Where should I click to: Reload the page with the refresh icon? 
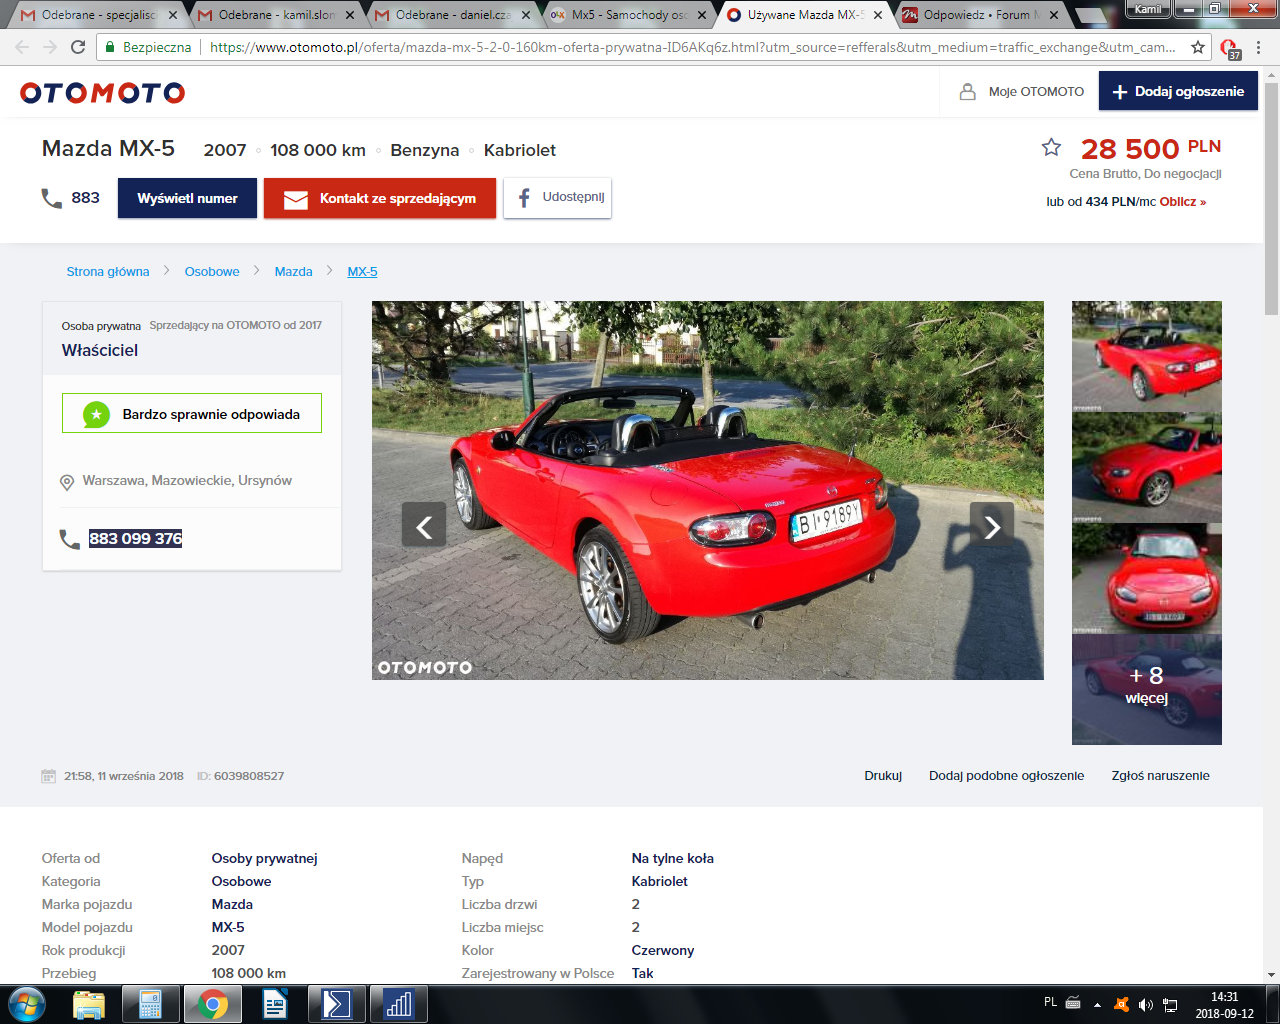[78, 47]
